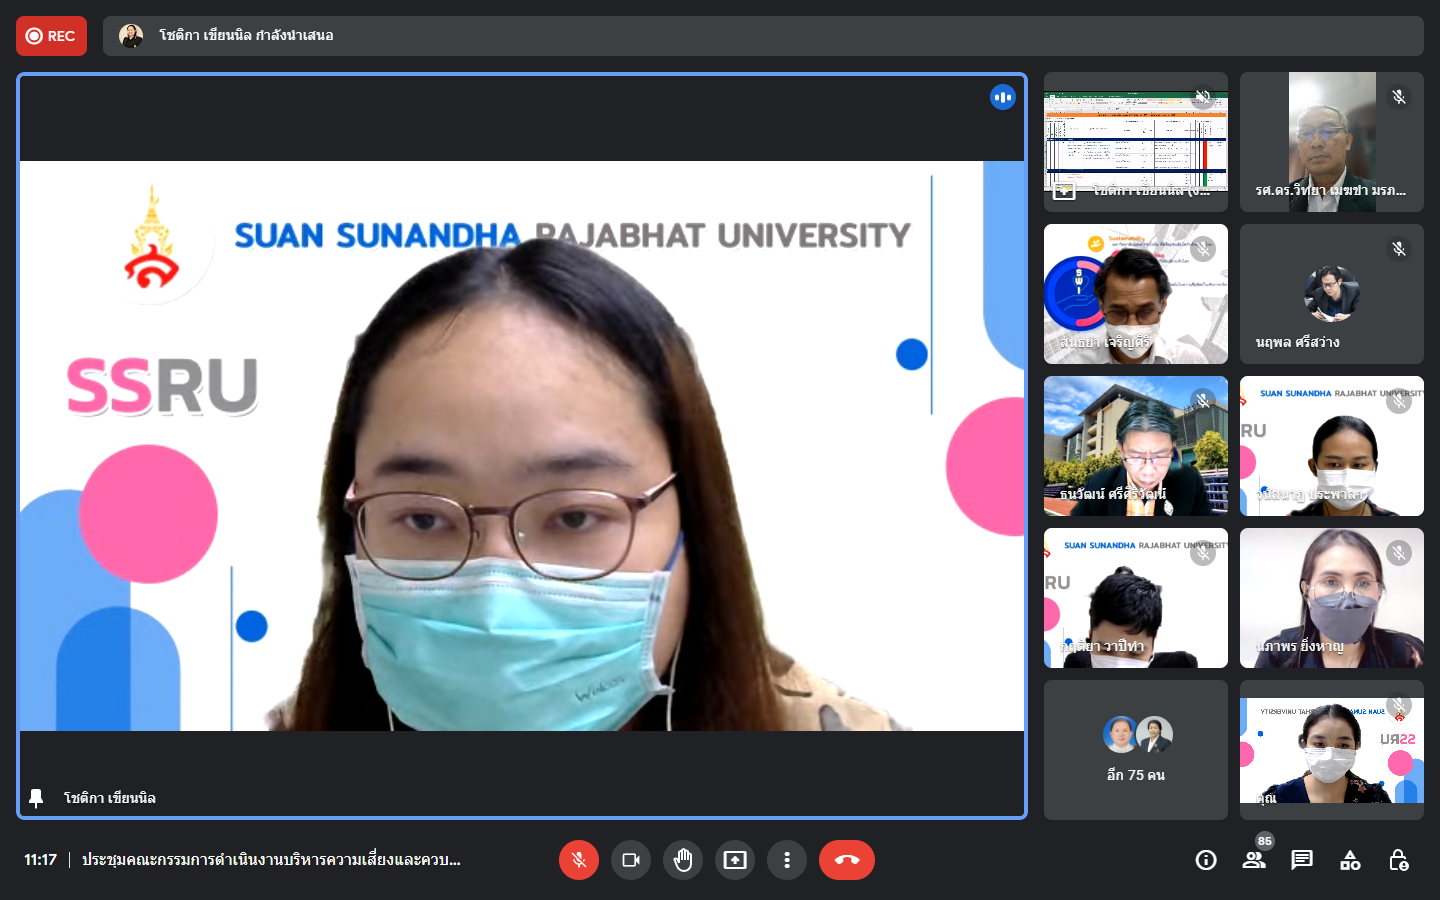Click the red REC recording indicator
This screenshot has width=1440, height=900.
point(51,36)
